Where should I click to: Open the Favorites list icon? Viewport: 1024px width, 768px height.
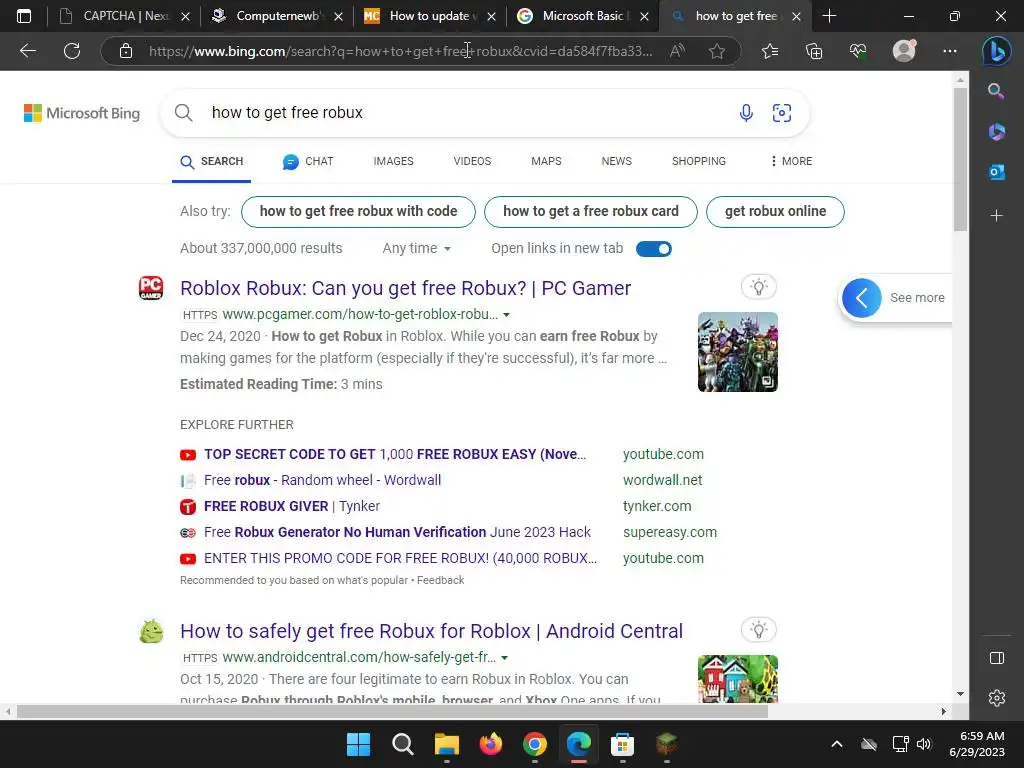pyautogui.click(x=770, y=51)
